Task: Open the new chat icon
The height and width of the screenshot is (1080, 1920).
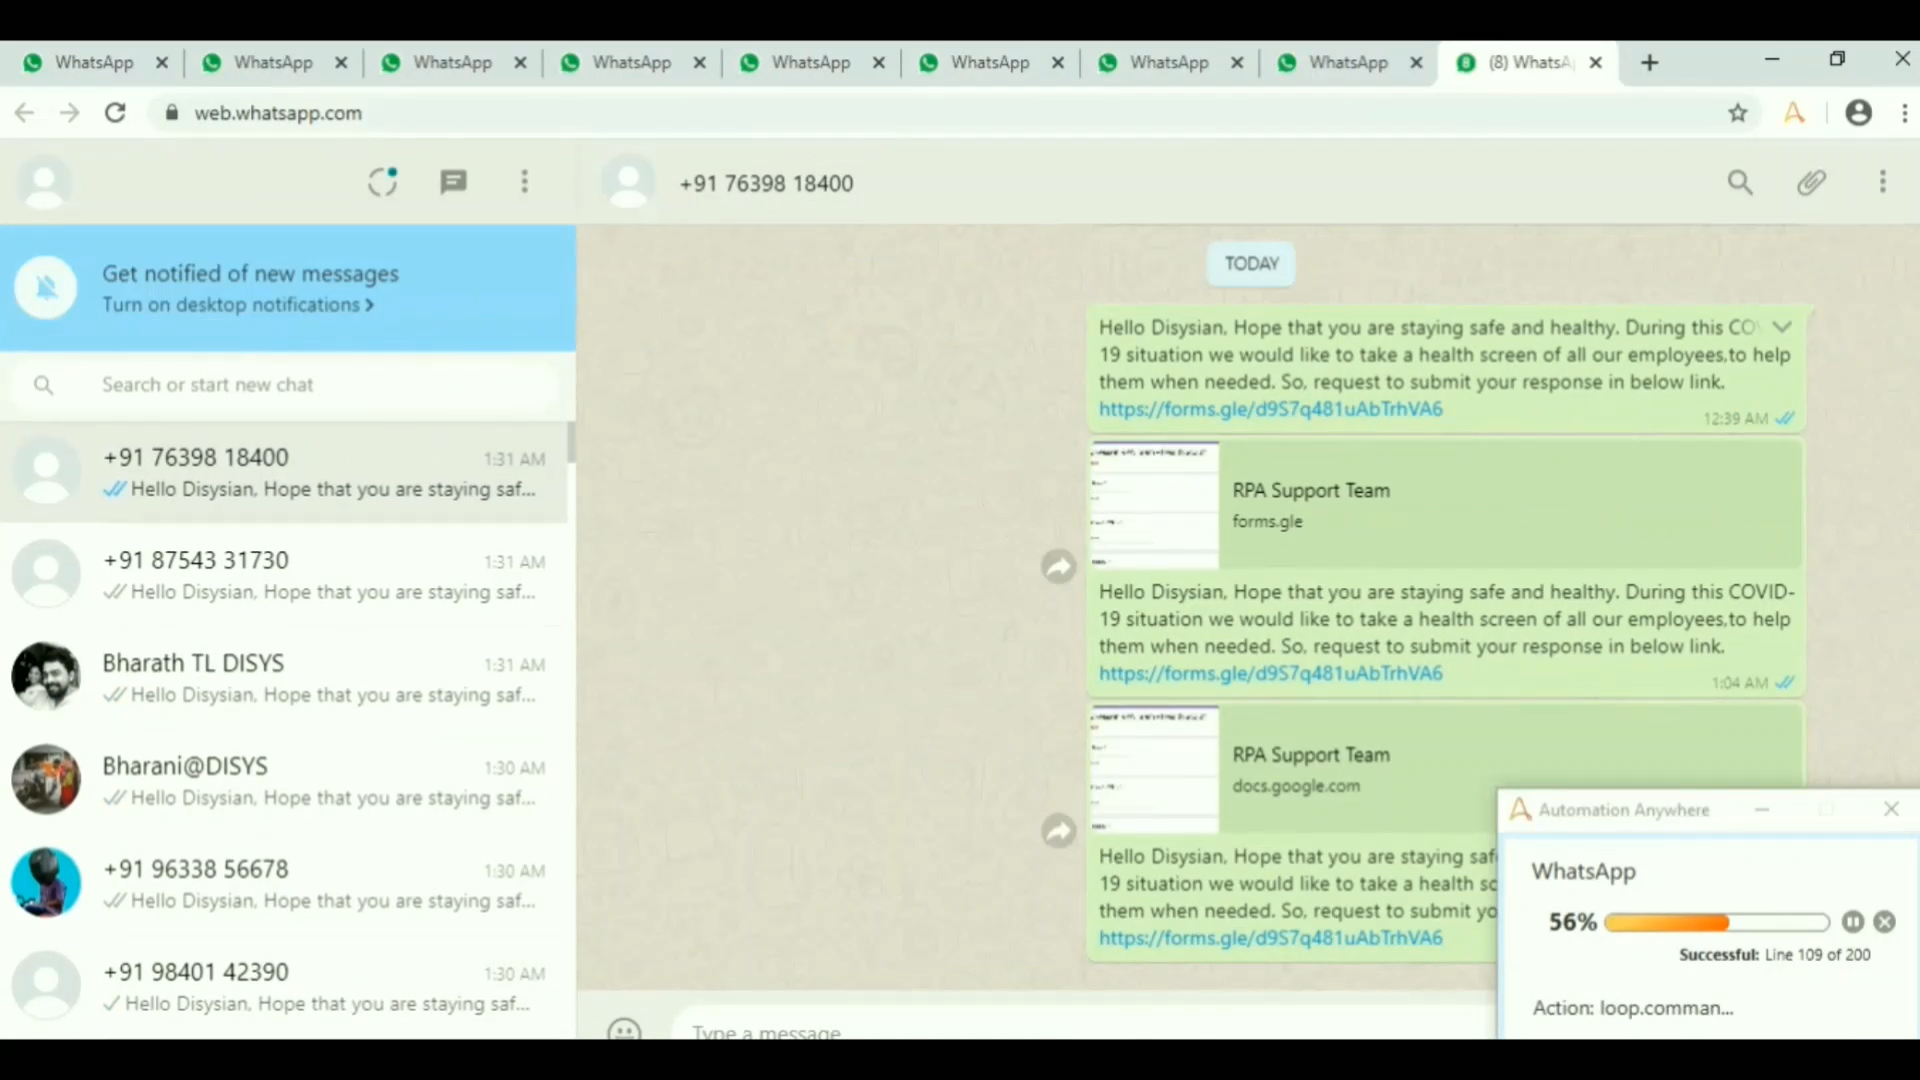Action: click(453, 182)
